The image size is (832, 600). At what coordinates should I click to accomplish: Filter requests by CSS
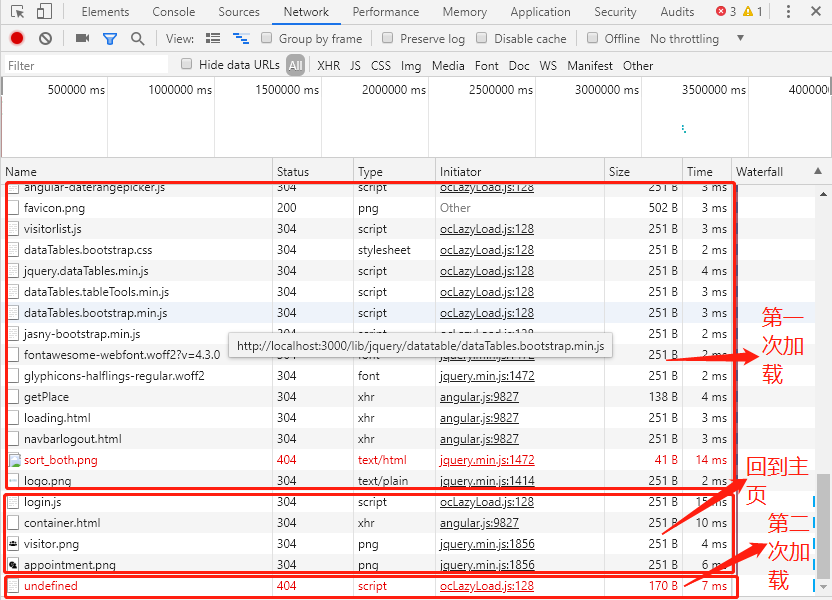pyautogui.click(x=380, y=66)
